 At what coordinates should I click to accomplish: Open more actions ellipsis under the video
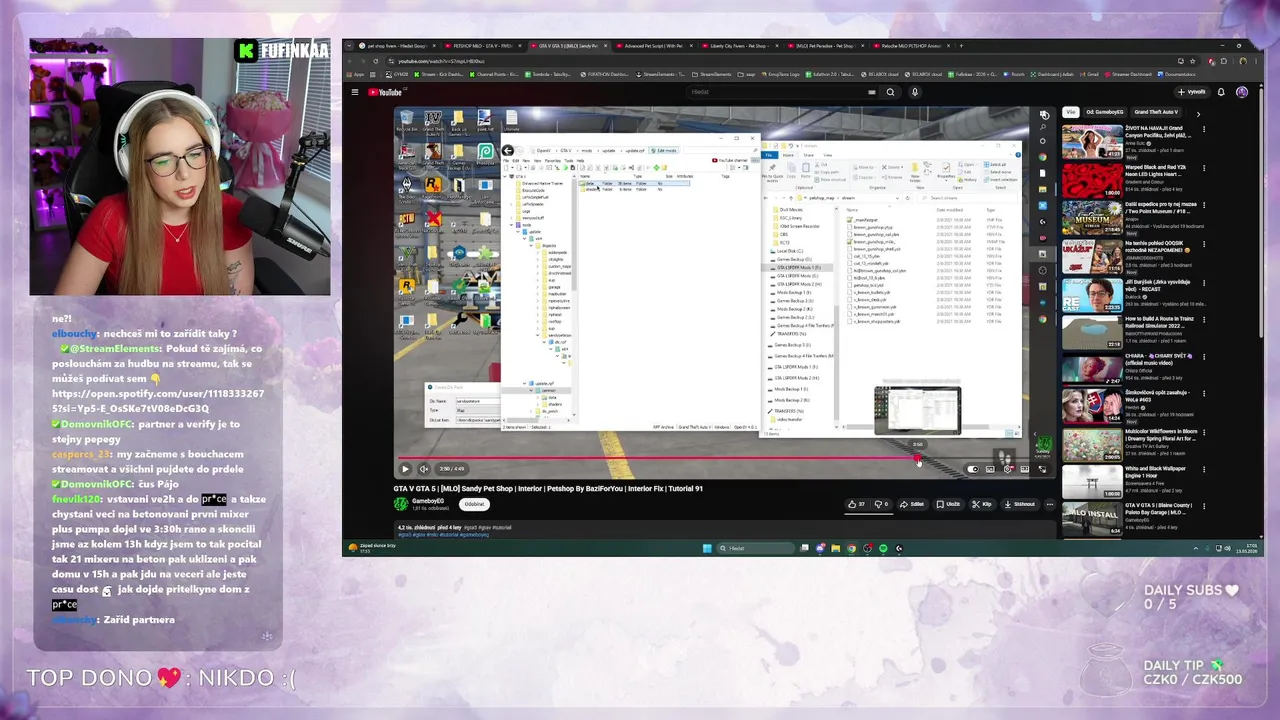1049,504
